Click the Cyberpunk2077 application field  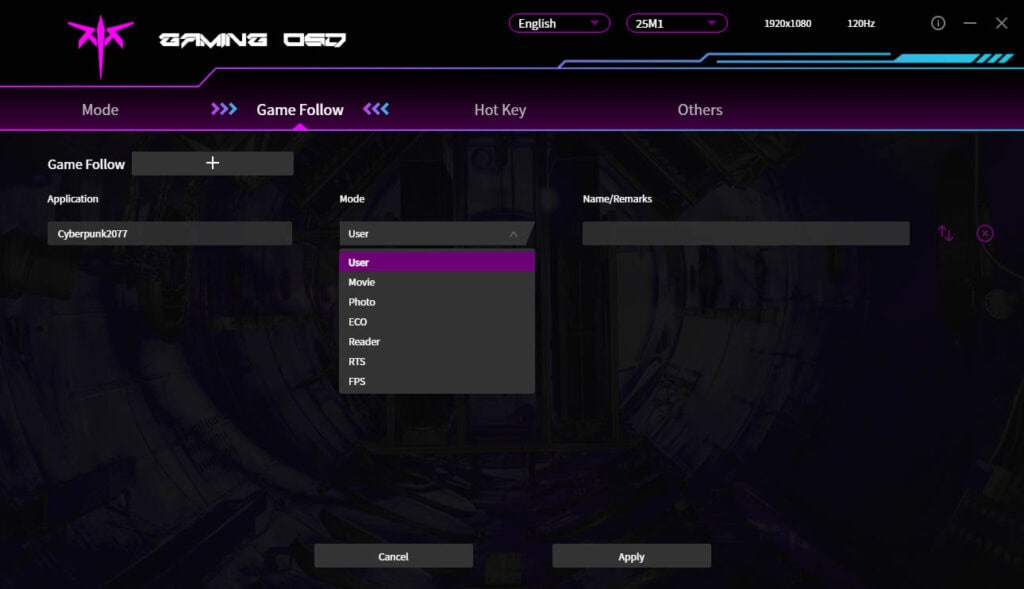pyautogui.click(x=170, y=234)
